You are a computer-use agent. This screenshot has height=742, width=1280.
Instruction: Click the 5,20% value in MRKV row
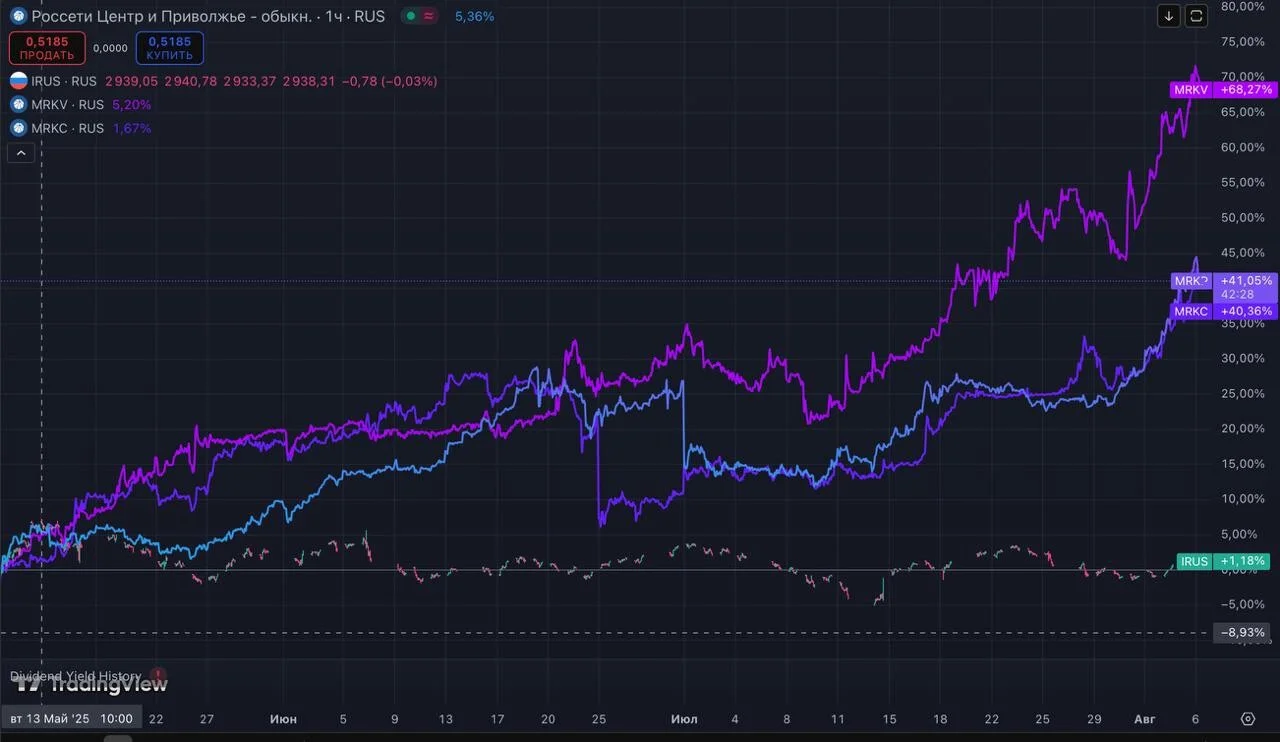[131, 104]
